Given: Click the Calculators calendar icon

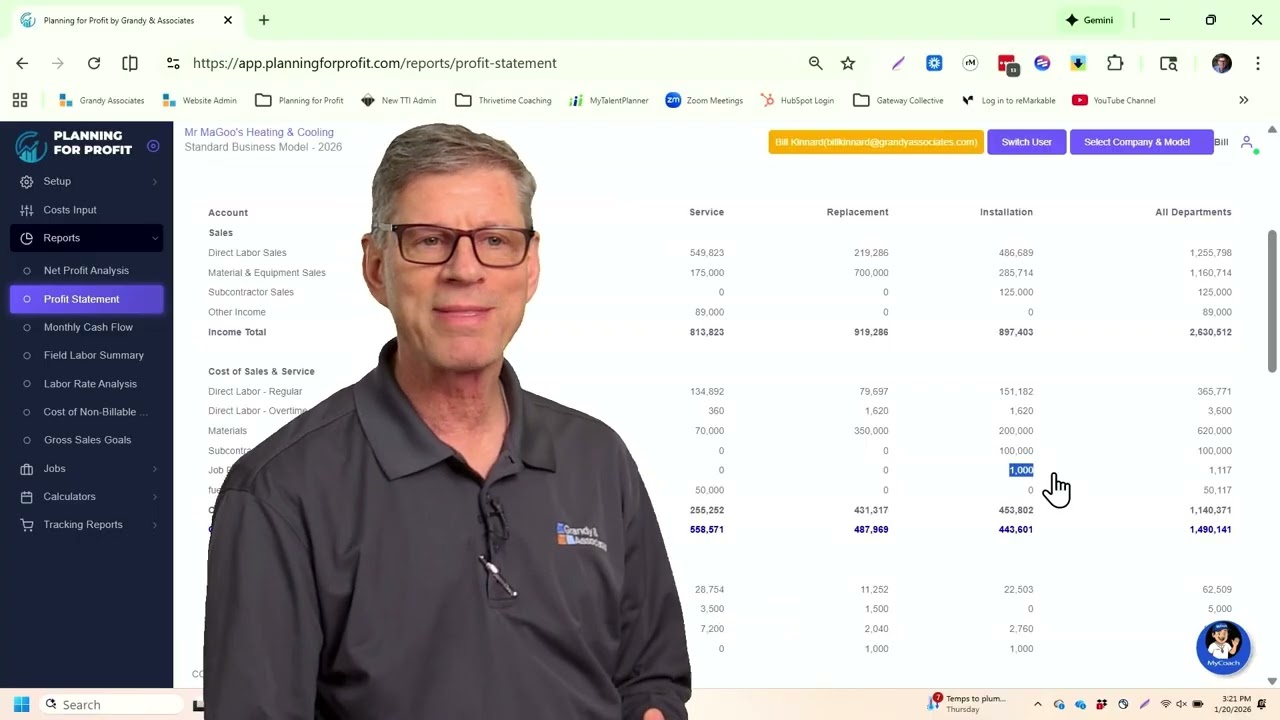Looking at the screenshot, I should [27, 497].
